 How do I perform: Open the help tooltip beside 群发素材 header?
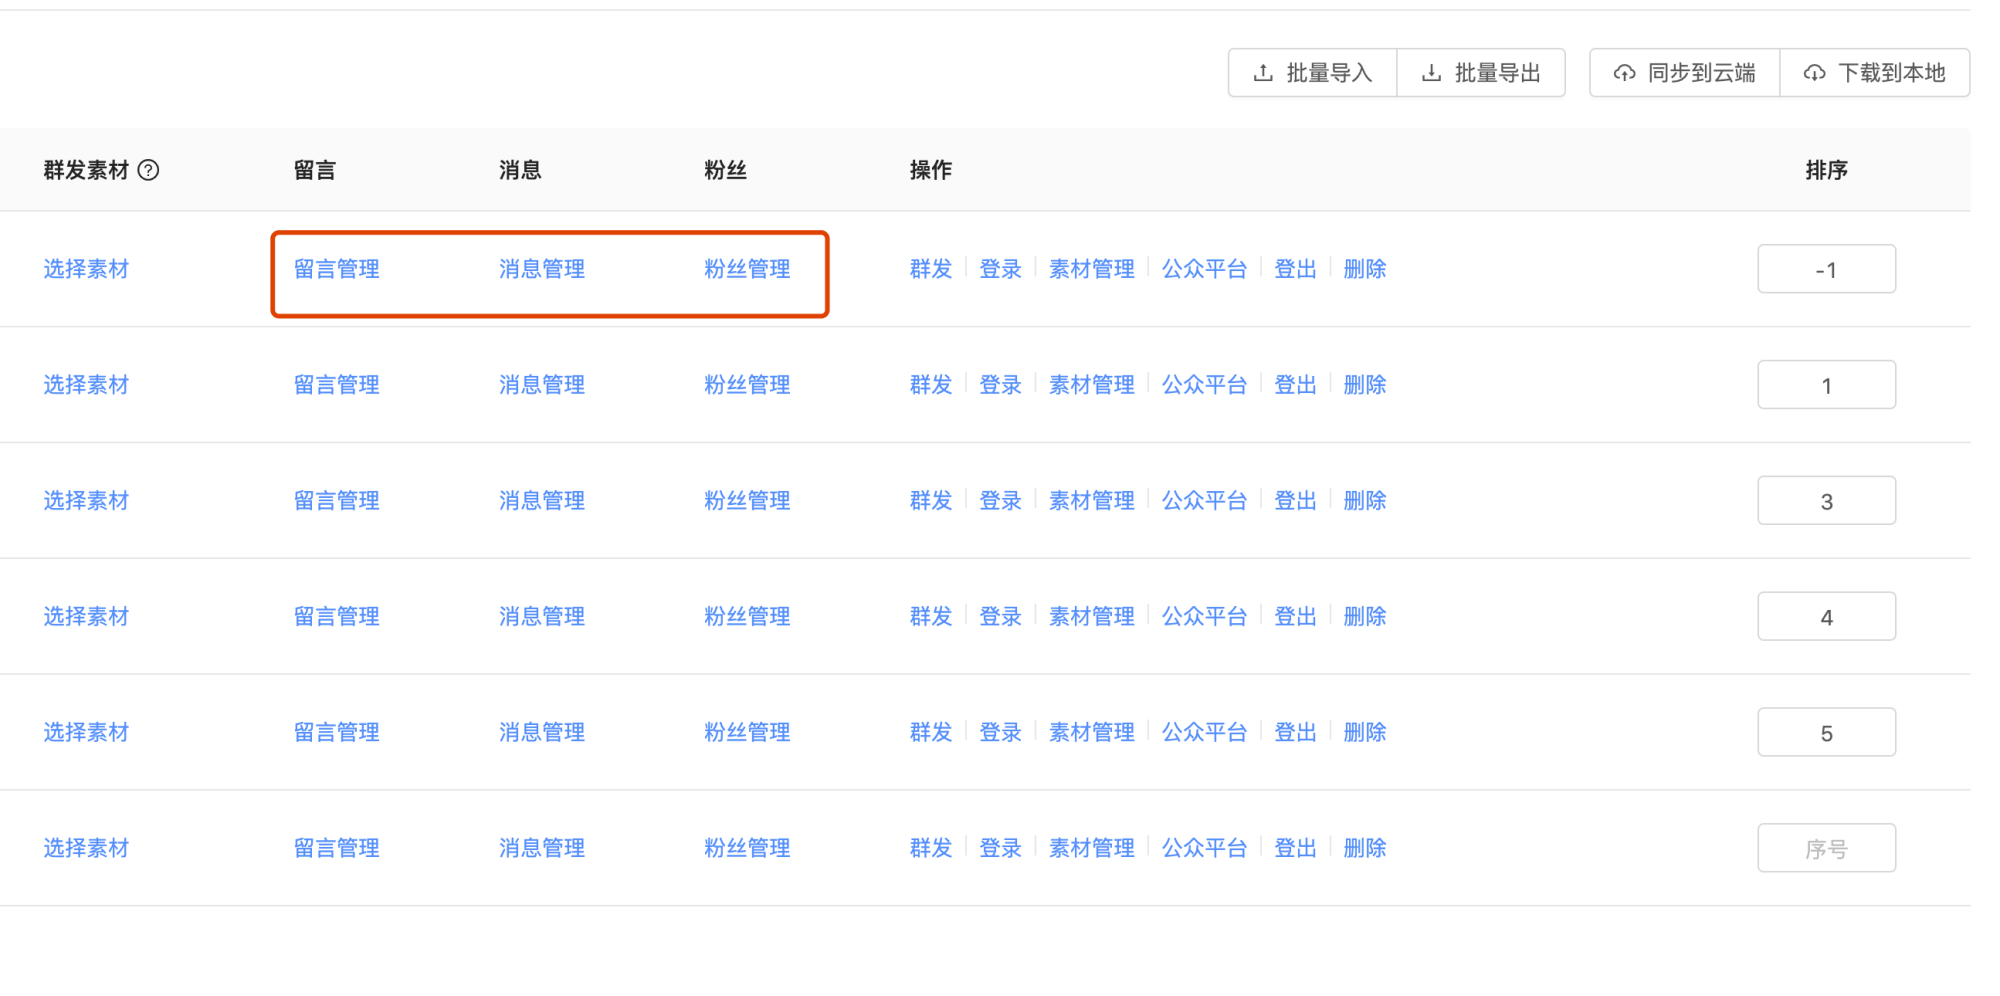[x=149, y=170]
